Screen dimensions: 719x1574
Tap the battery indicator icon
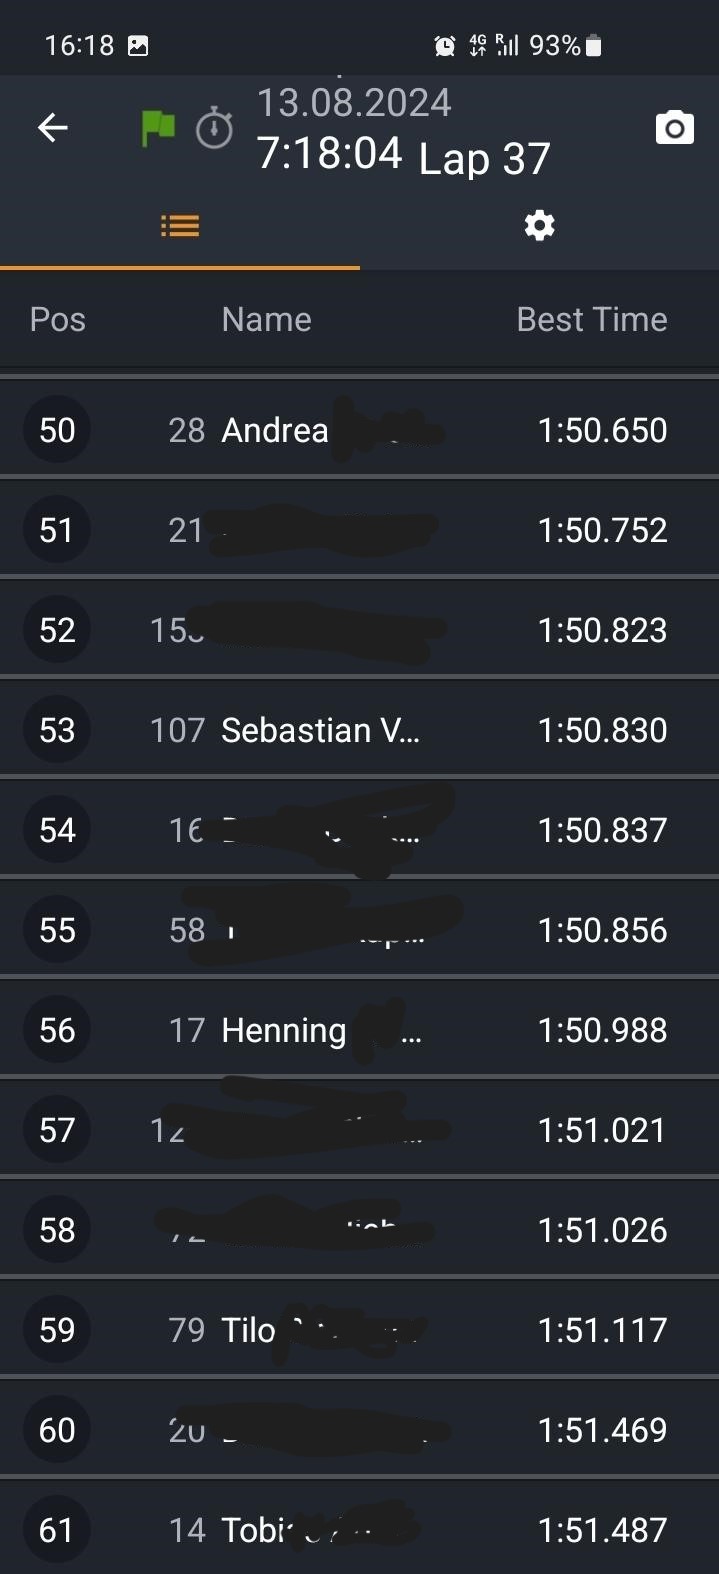pos(594,45)
